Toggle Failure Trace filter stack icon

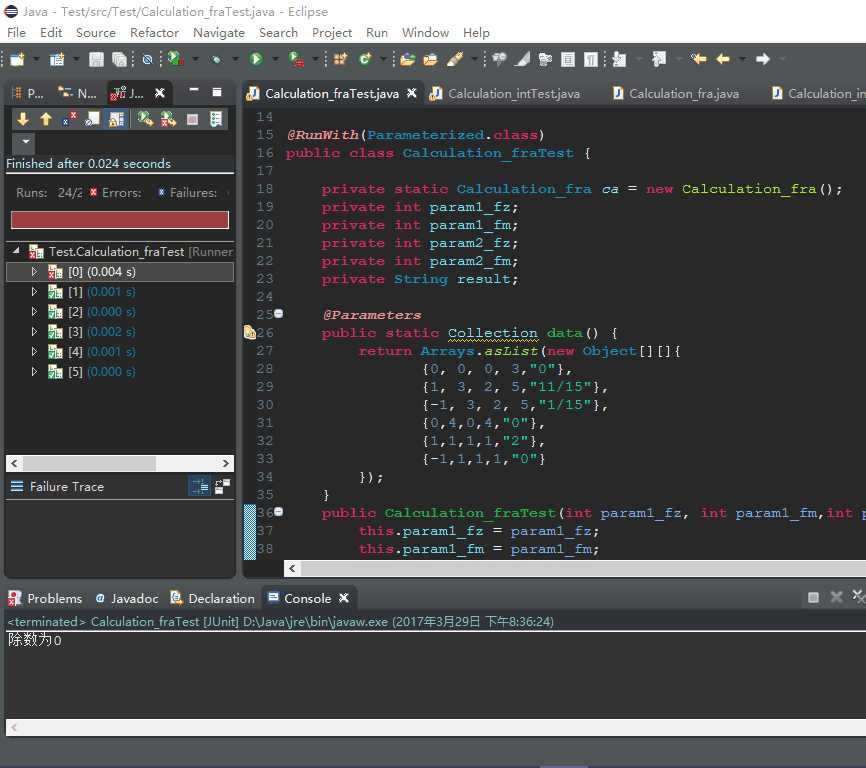click(200, 486)
